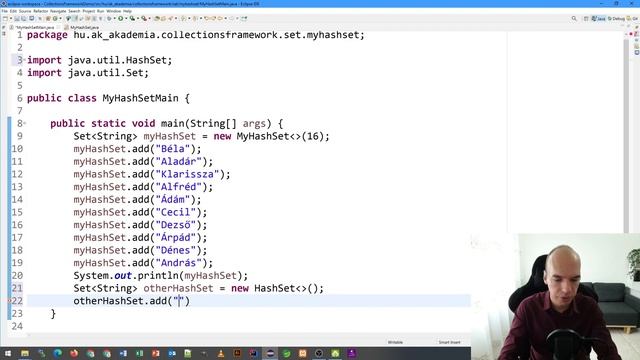Click the Smart Insert status bar label

(449, 342)
